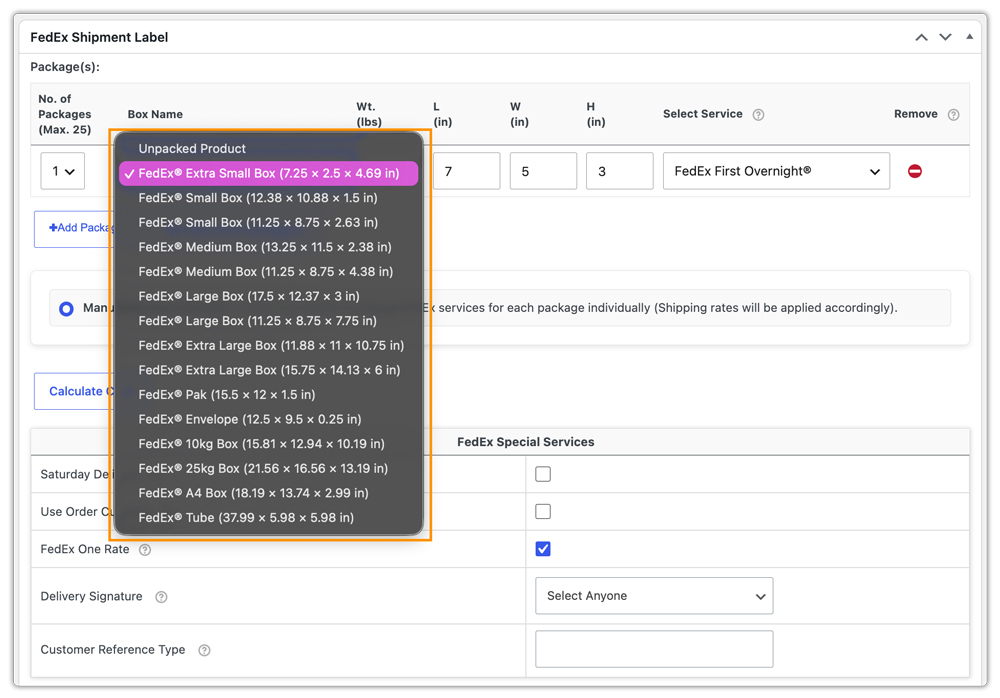Click the Width (in) input field
Viewport: 1000px width, 698px height.
[x=543, y=171]
